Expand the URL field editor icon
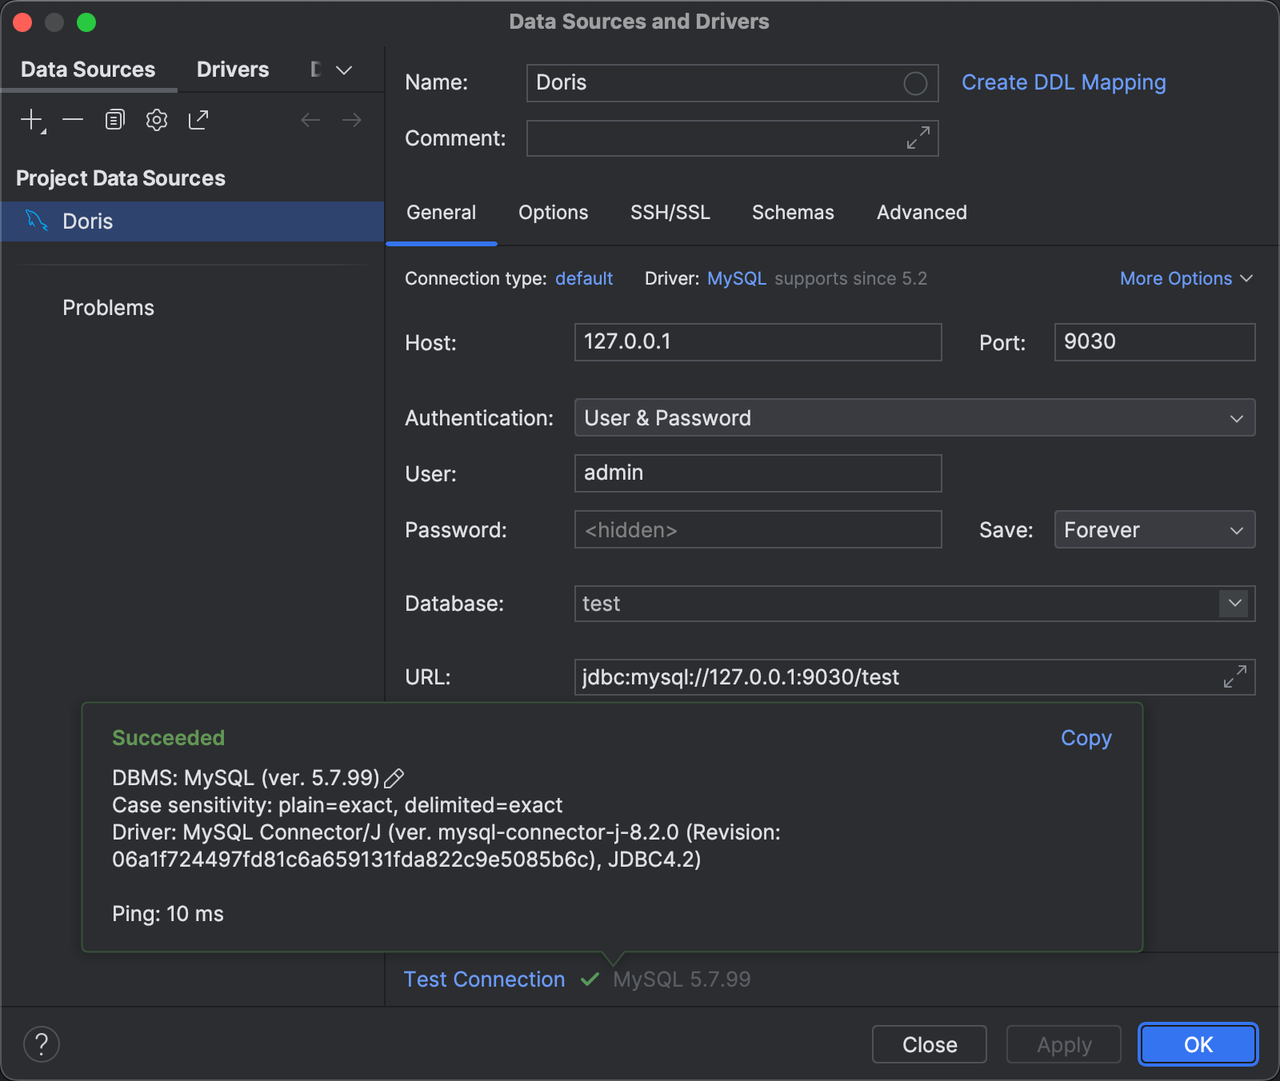 click(1235, 677)
